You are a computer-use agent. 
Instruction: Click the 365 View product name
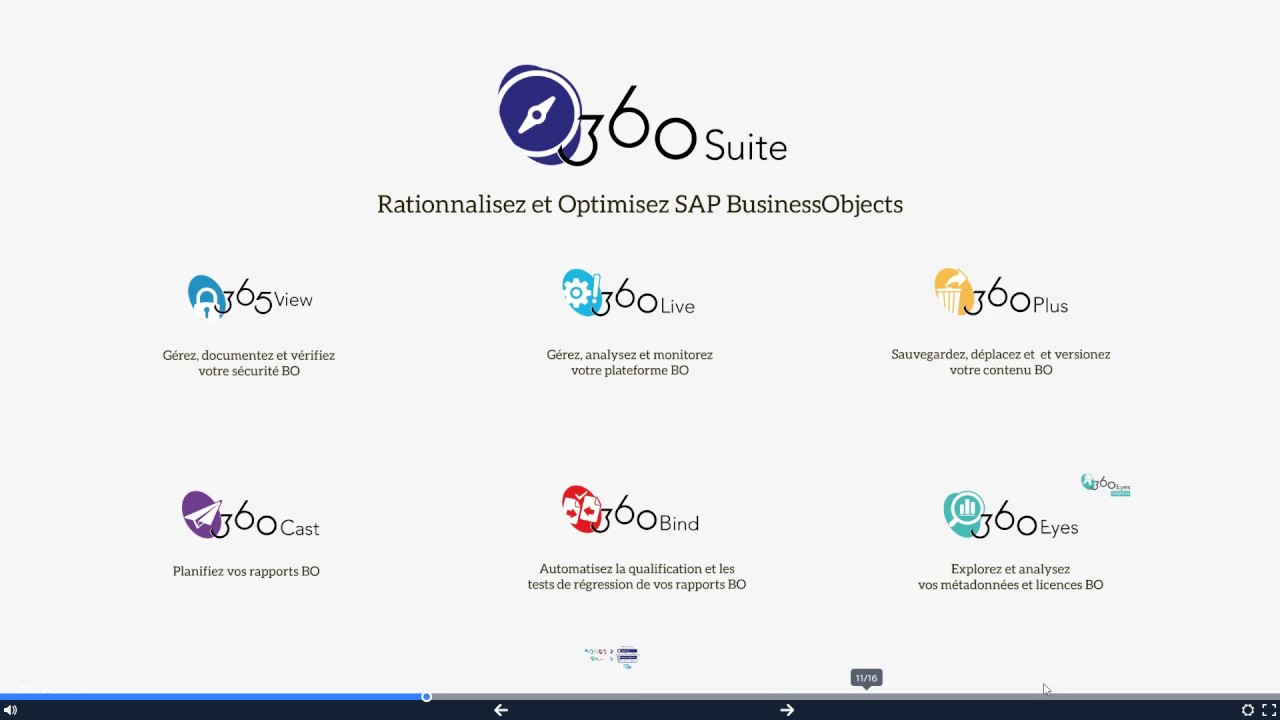click(268, 299)
